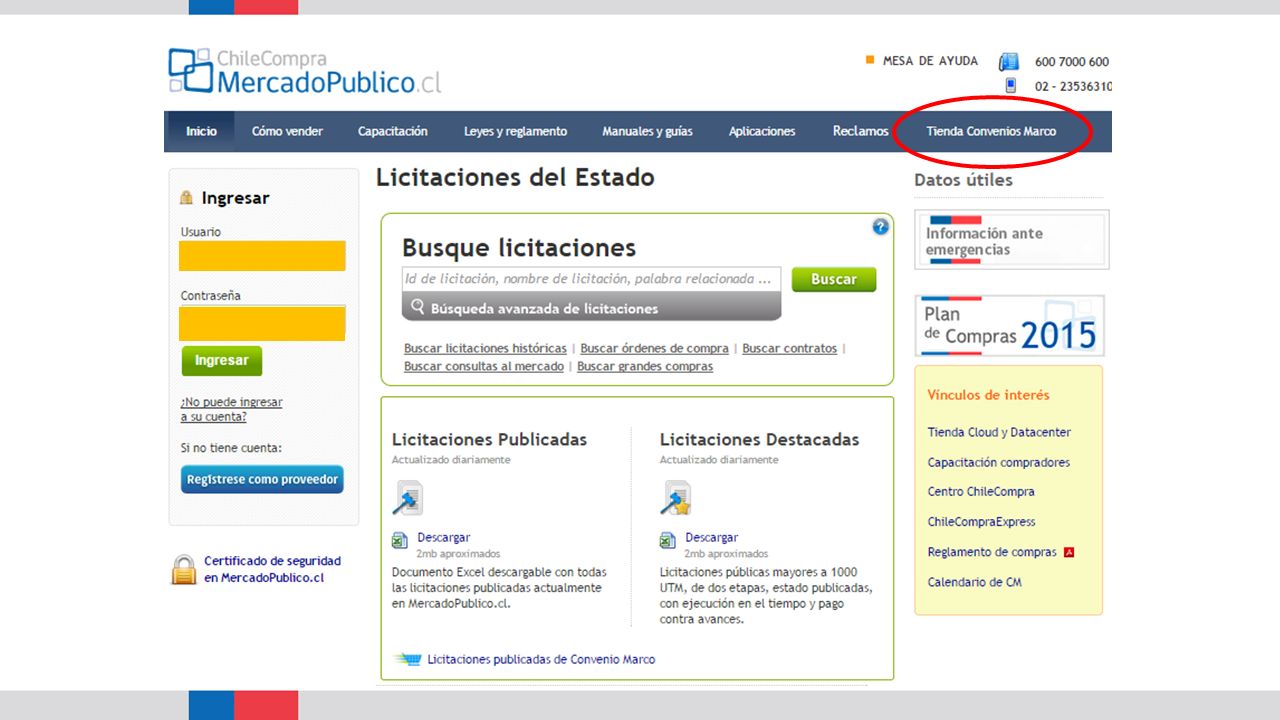Focus the Usuario input field

click(262, 256)
